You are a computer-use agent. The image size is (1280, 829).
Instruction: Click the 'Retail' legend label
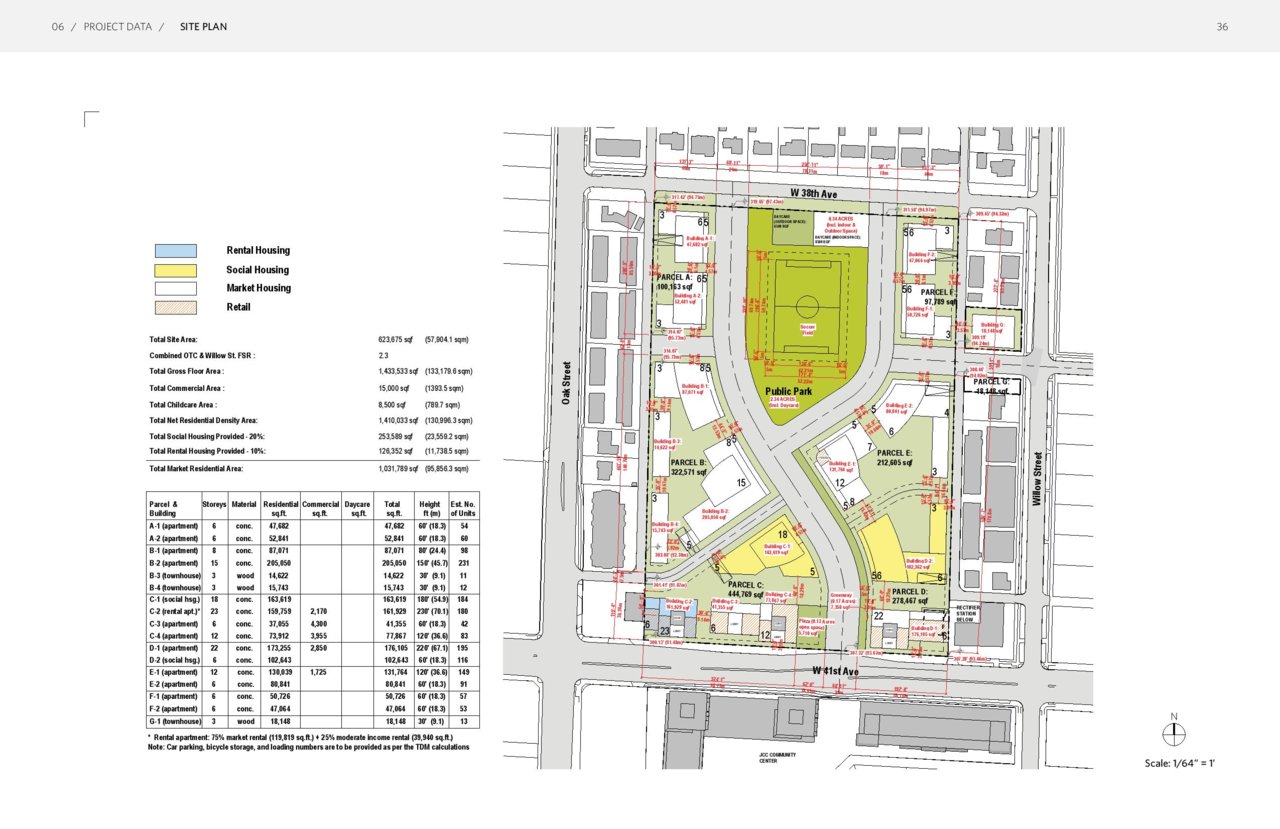238,307
